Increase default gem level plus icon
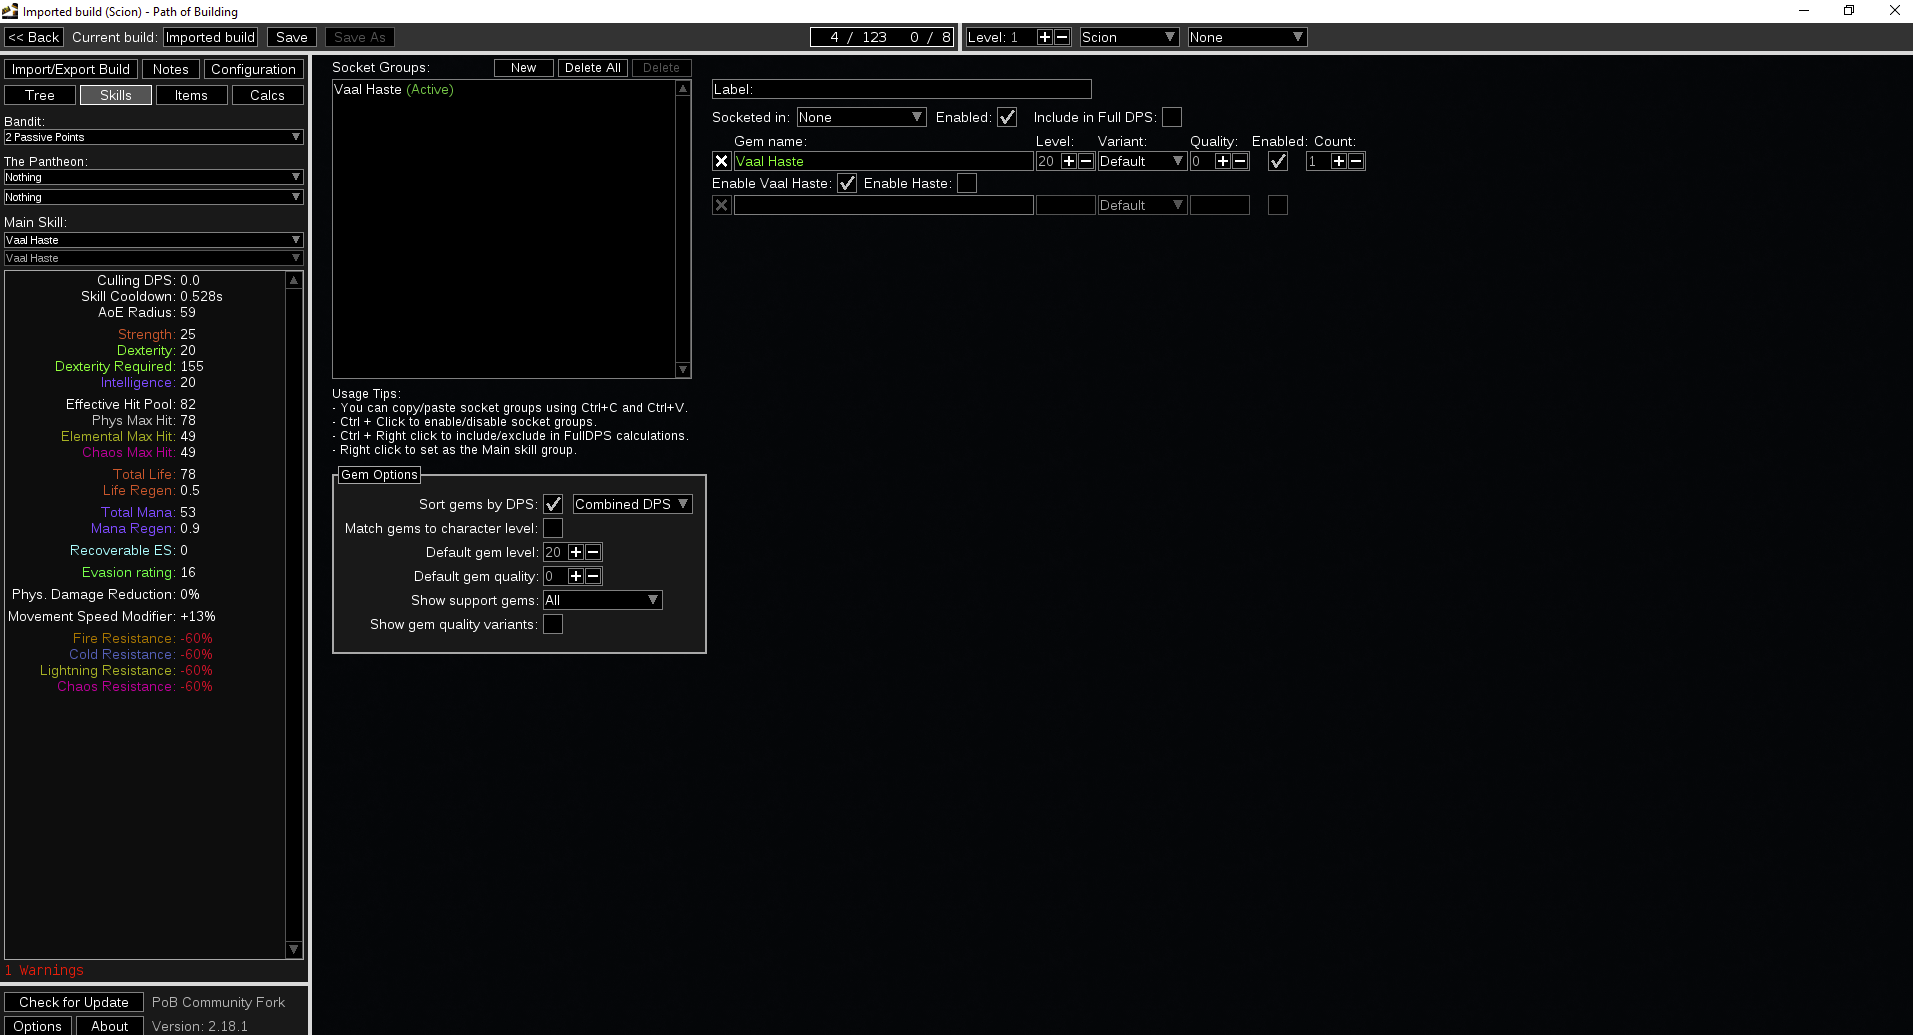The image size is (1913, 1035). 576,552
